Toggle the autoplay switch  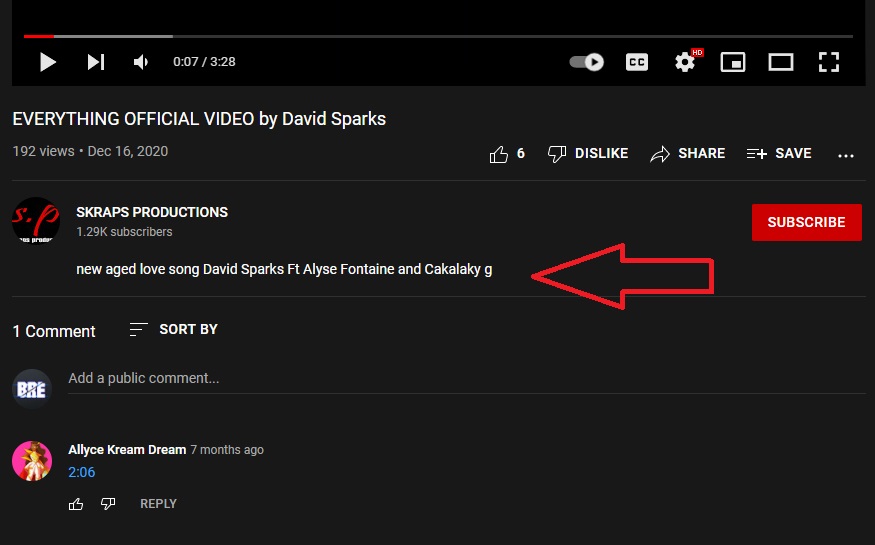click(587, 62)
